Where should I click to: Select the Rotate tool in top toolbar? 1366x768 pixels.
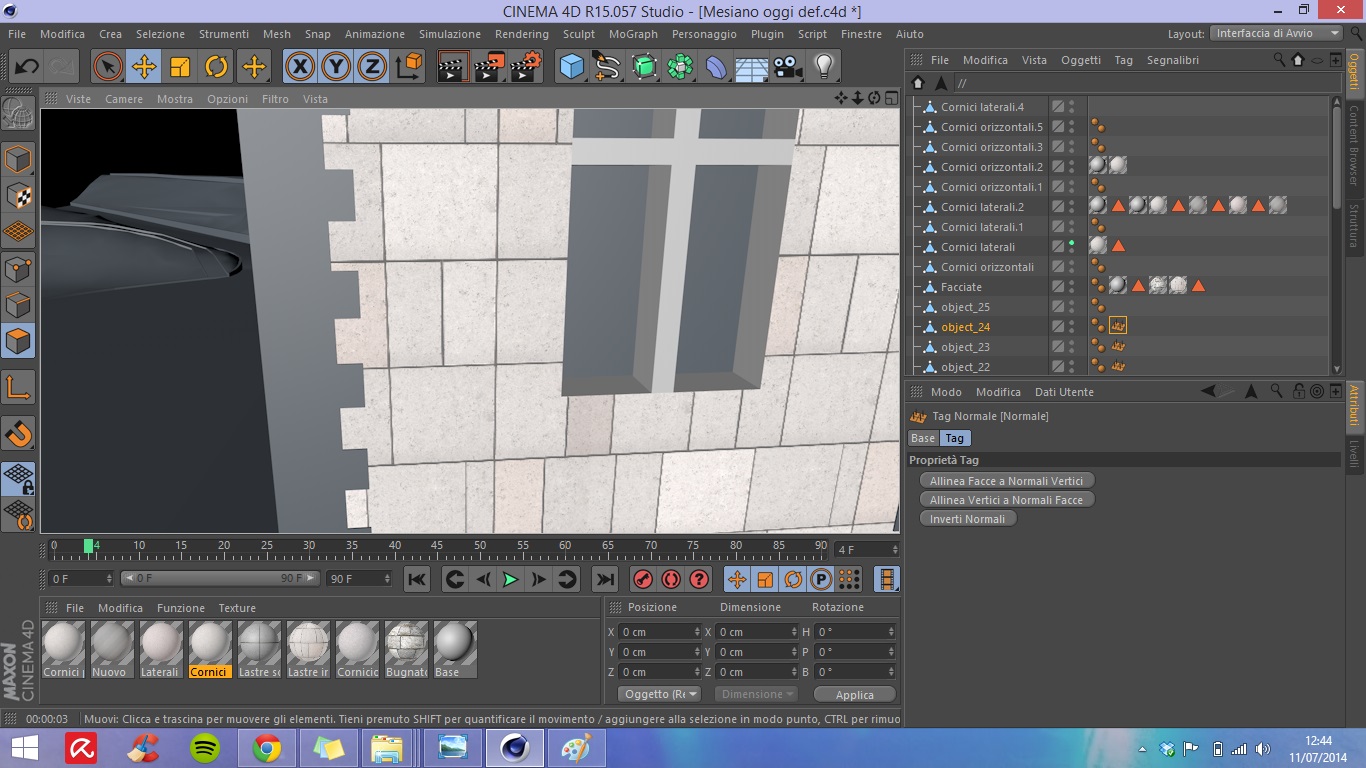pyautogui.click(x=216, y=67)
